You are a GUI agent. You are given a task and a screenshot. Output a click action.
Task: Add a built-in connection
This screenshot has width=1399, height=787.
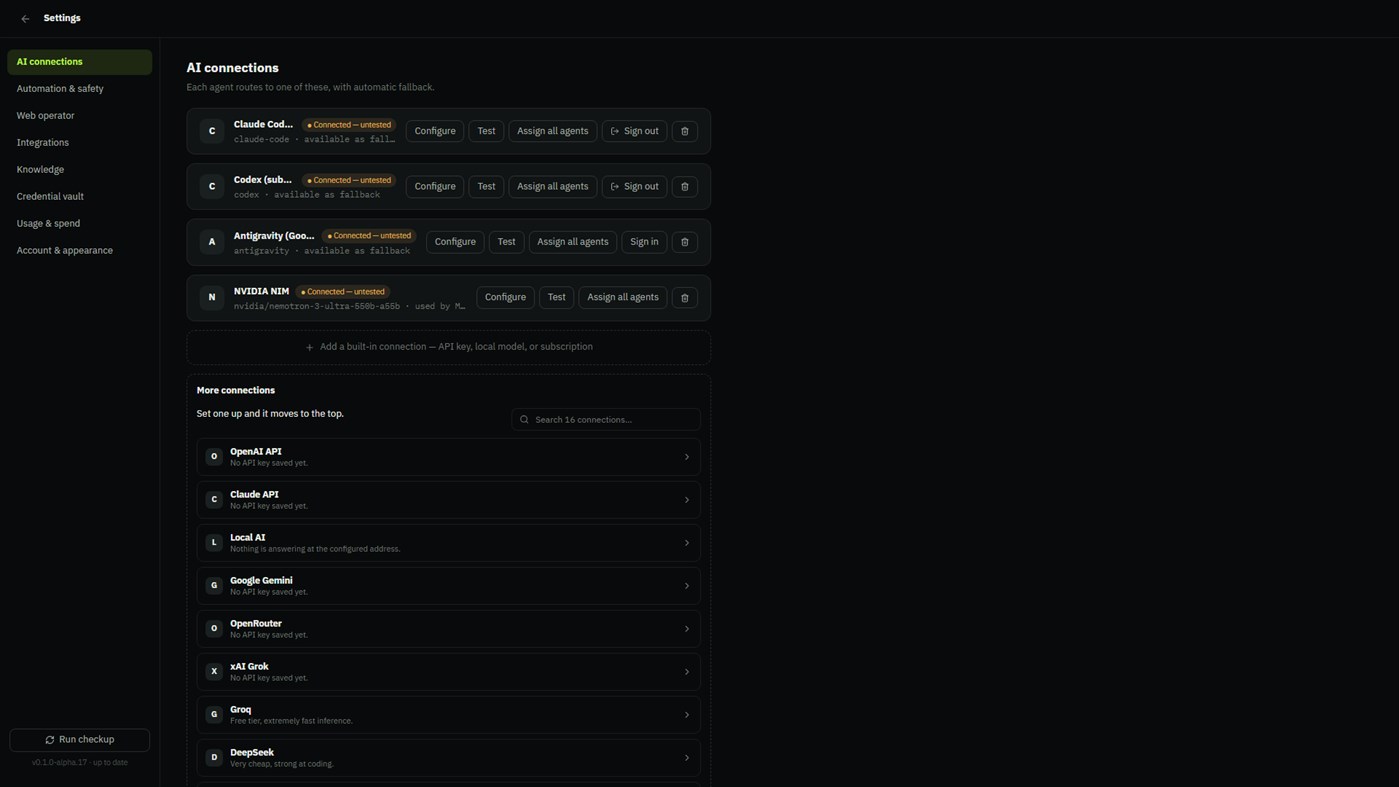[x=449, y=348]
